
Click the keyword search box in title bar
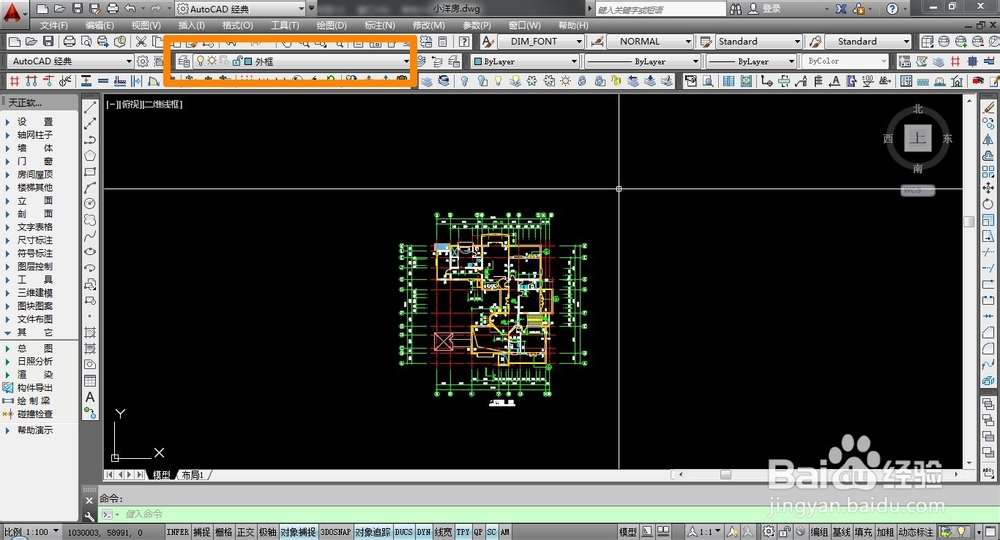[660, 9]
